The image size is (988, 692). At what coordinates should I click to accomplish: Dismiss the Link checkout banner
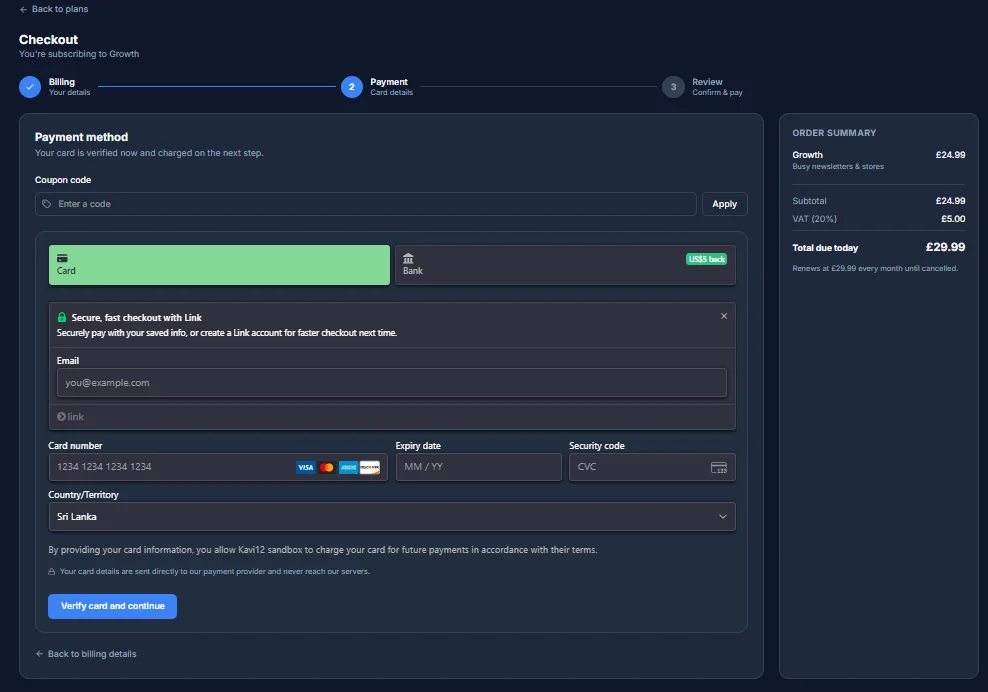[x=724, y=316]
